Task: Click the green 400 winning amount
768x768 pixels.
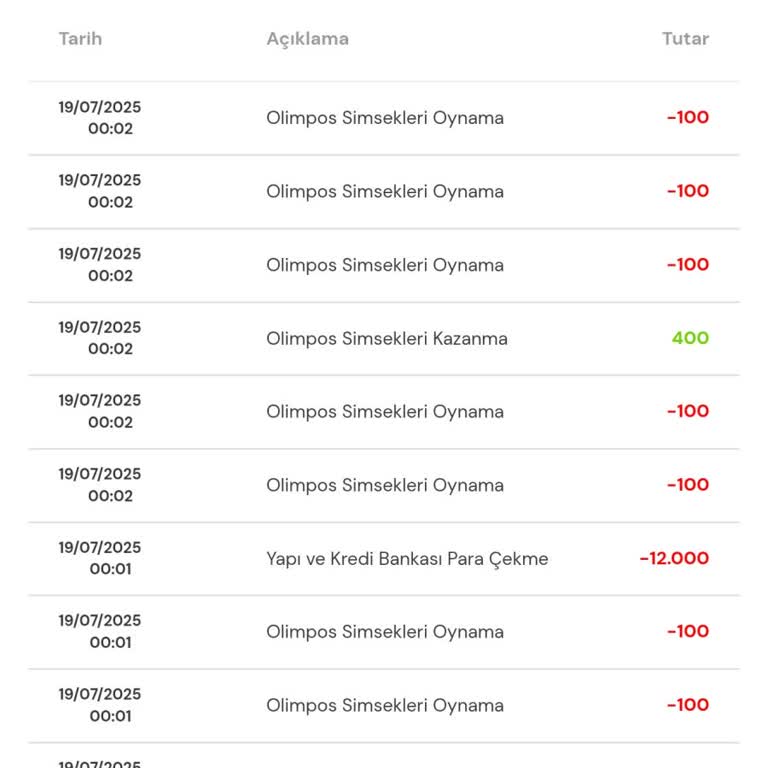Action: (690, 338)
